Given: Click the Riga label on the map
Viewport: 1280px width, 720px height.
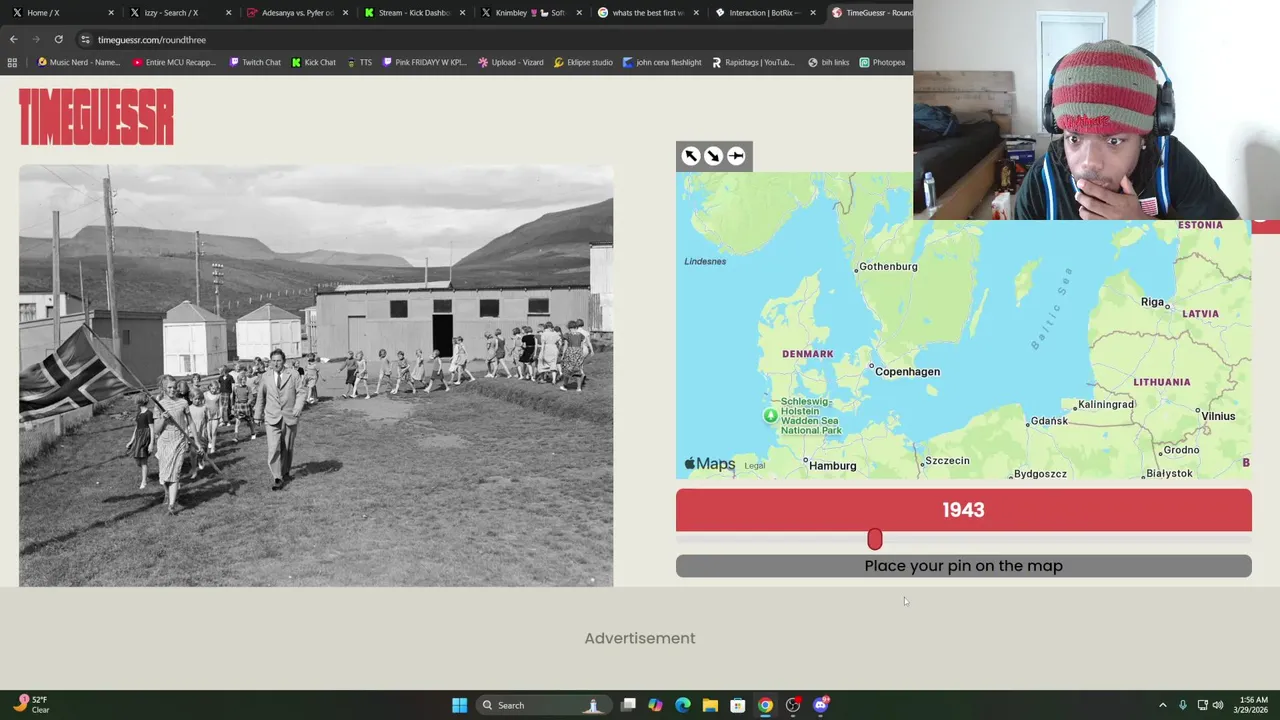Looking at the screenshot, I should pos(1152,302).
